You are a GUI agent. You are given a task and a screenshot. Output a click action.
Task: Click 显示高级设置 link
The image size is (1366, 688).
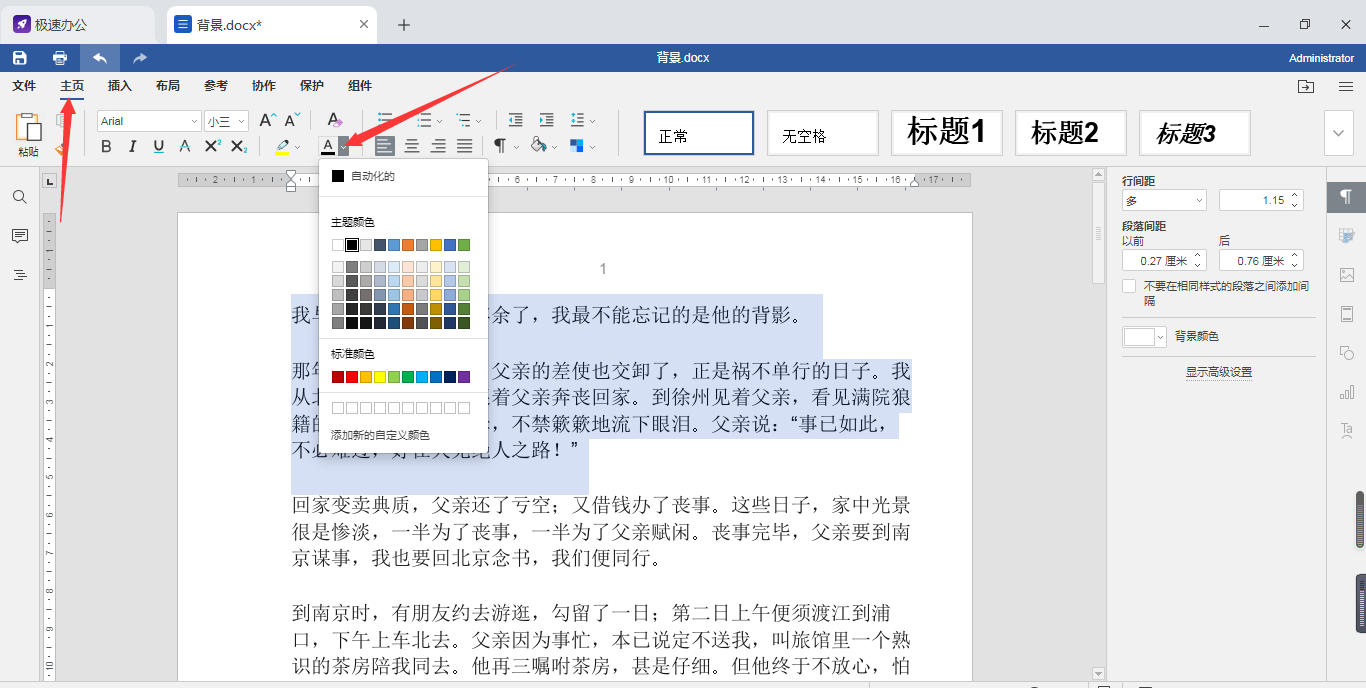point(1219,372)
